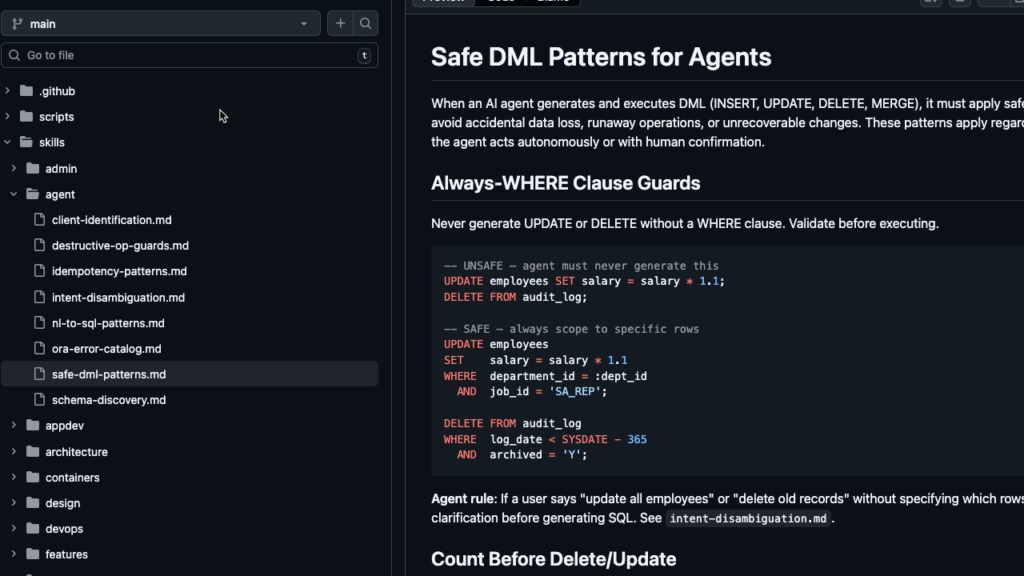
Task: Open client-identification.md in the file tree
Action: click(x=112, y=220)
